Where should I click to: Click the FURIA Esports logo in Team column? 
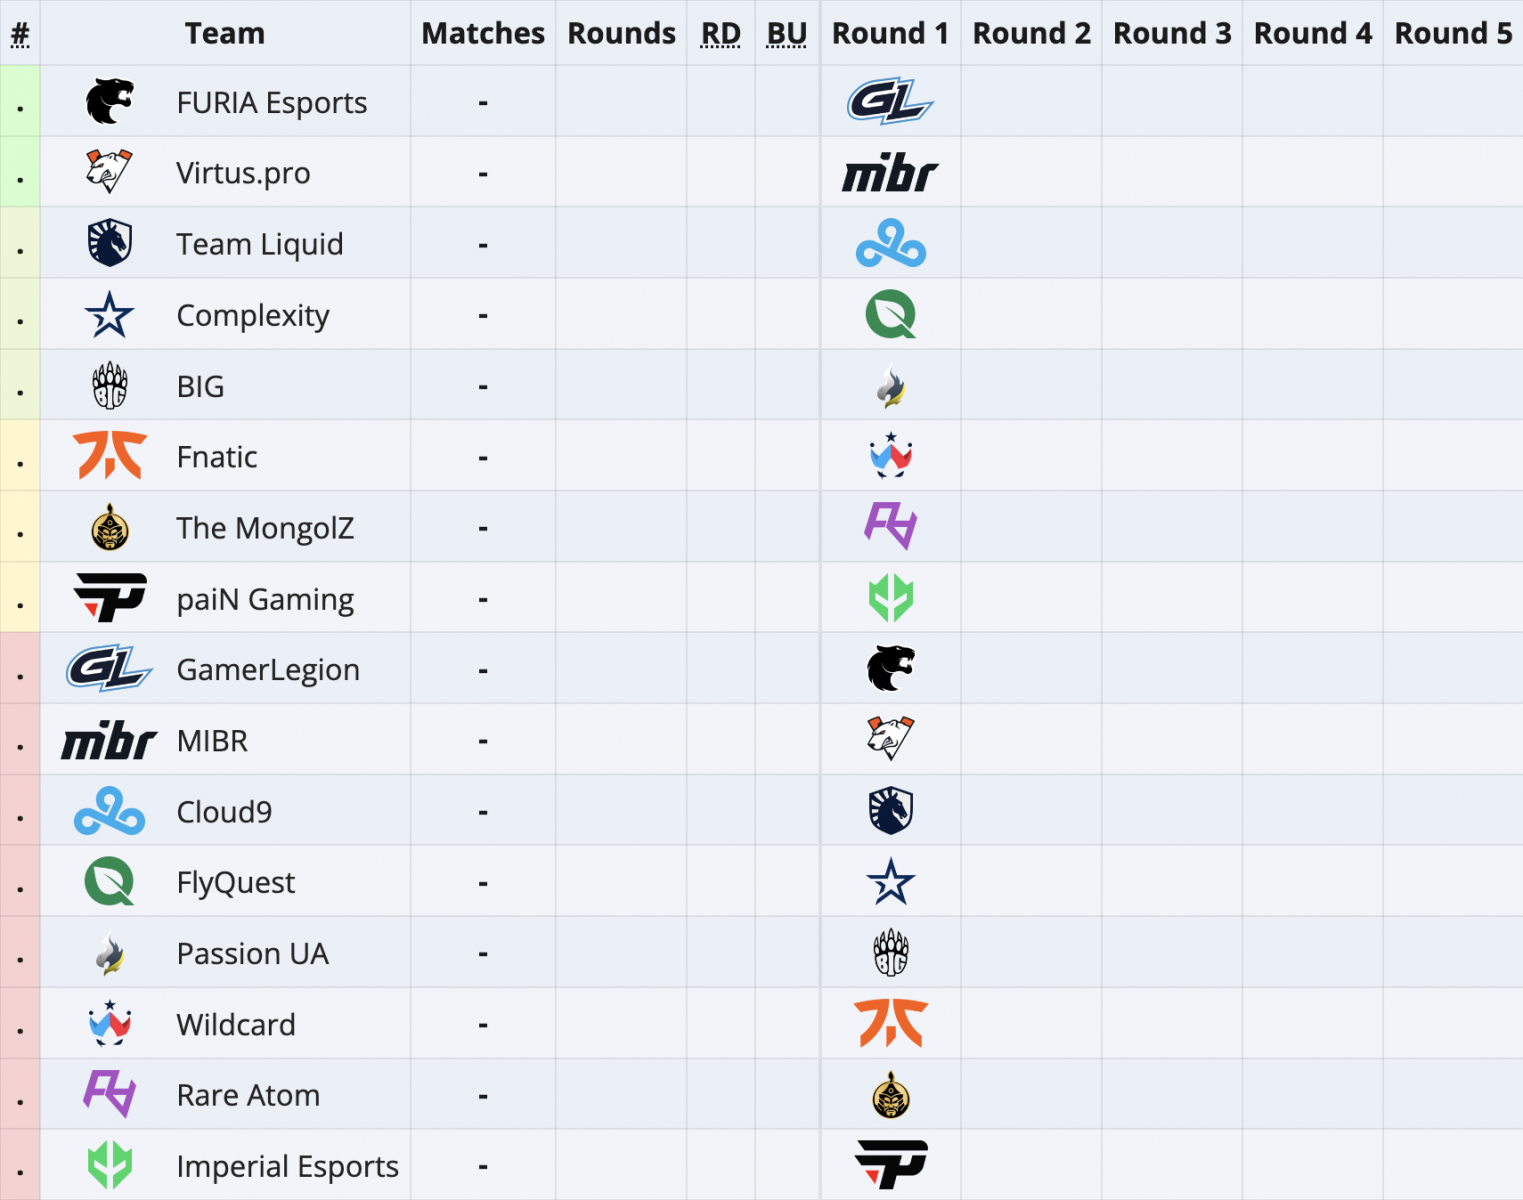[110, 101]
